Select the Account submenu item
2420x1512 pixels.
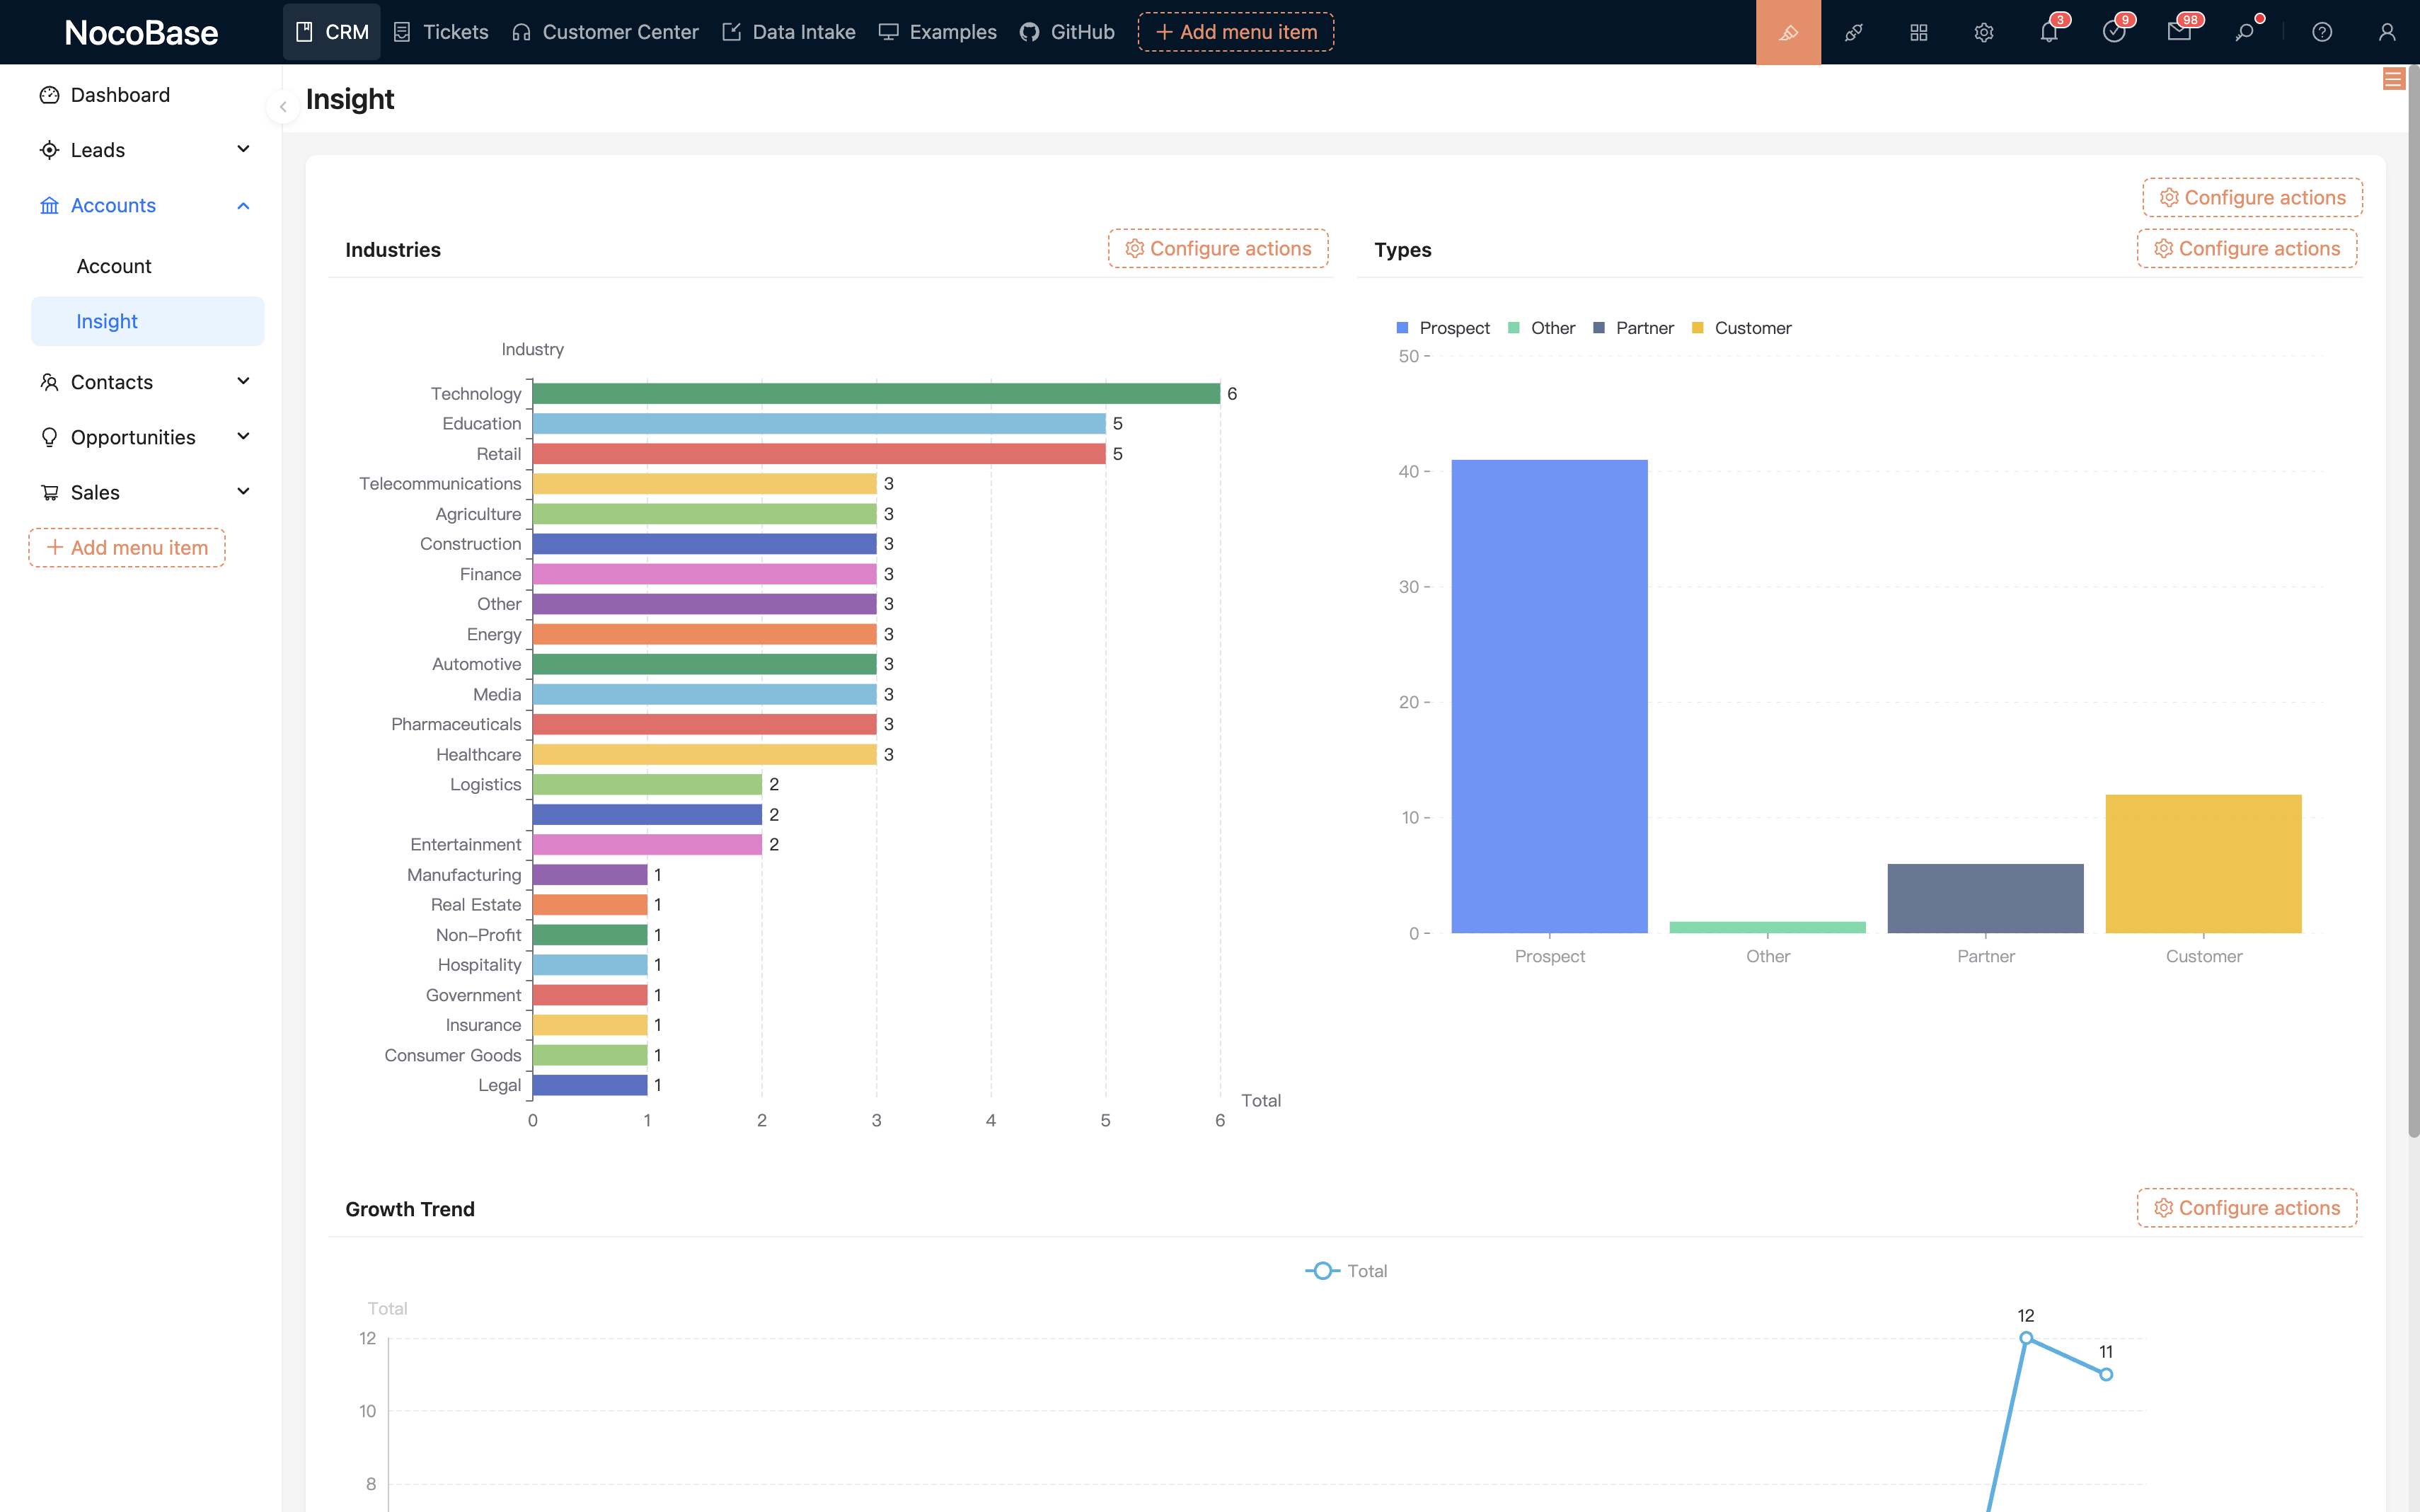point(114,266)
